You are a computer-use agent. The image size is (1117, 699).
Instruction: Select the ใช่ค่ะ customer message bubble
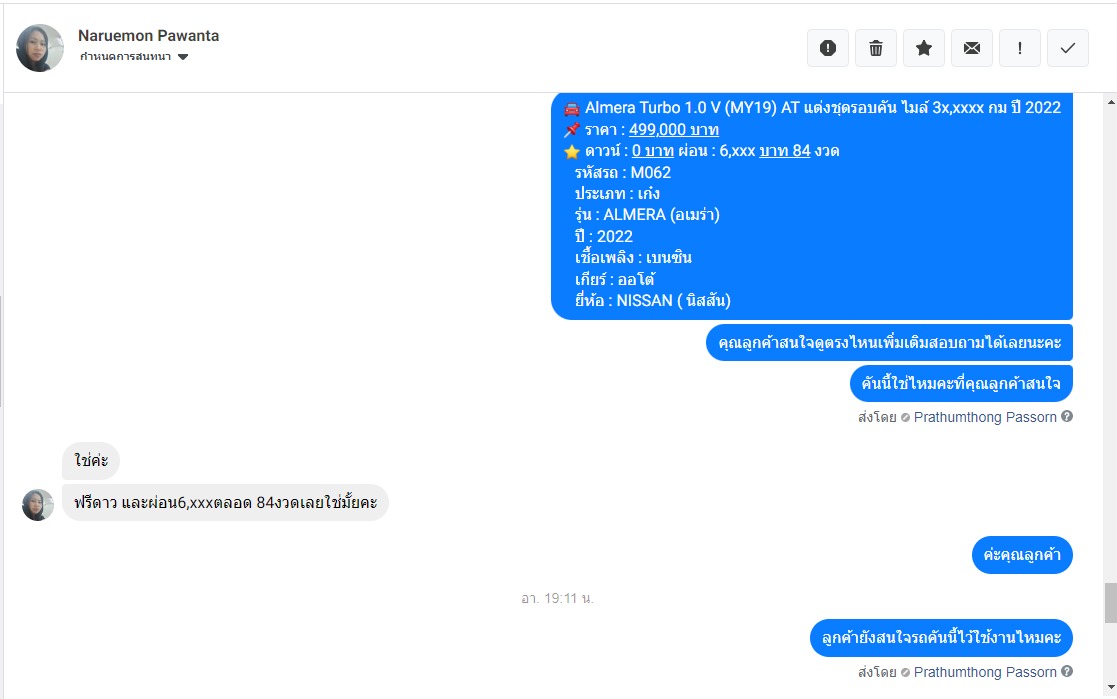pyautogui.click(x=90, y=460)
